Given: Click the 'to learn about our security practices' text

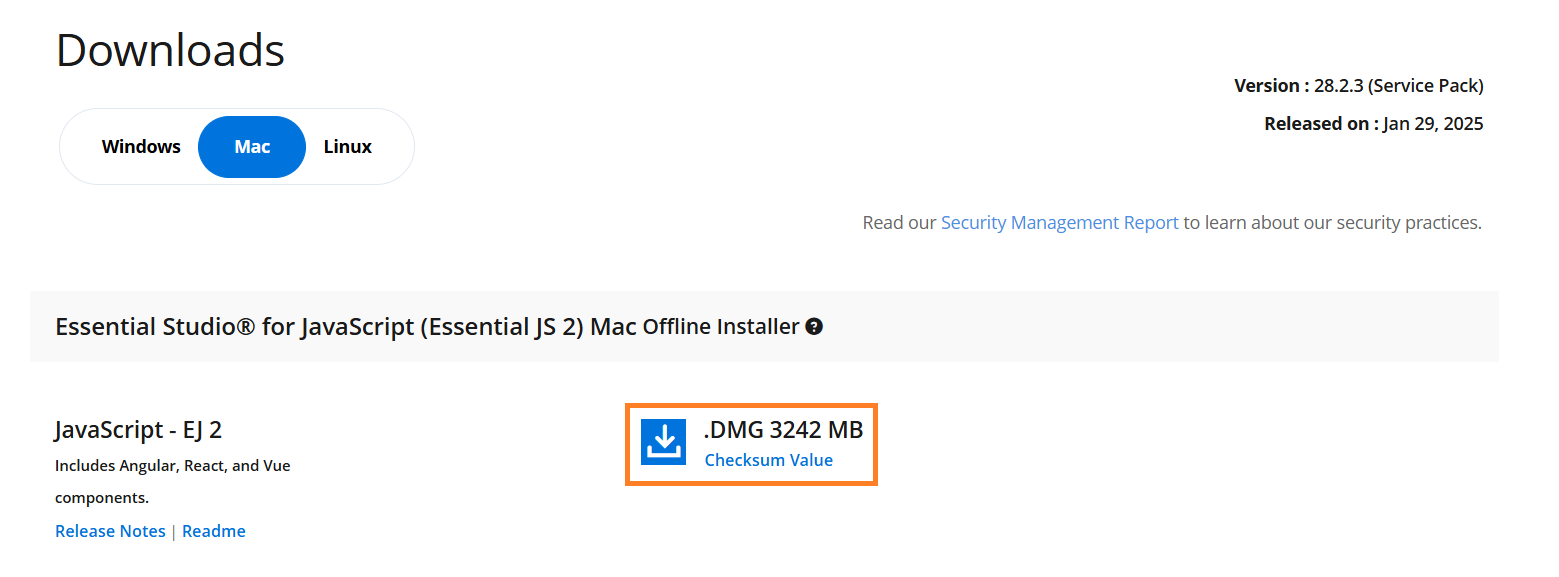Looking at the screenshot, I should 1332,223.
